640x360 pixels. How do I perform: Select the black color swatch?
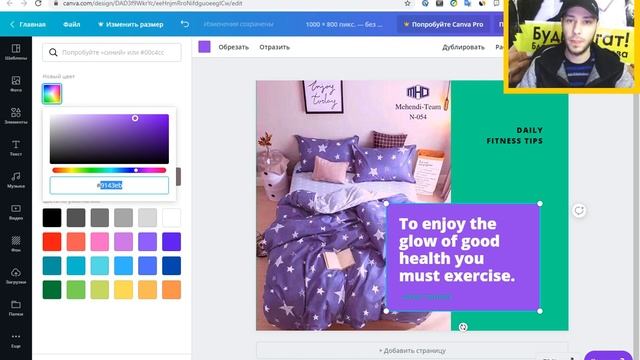point(52,218)
